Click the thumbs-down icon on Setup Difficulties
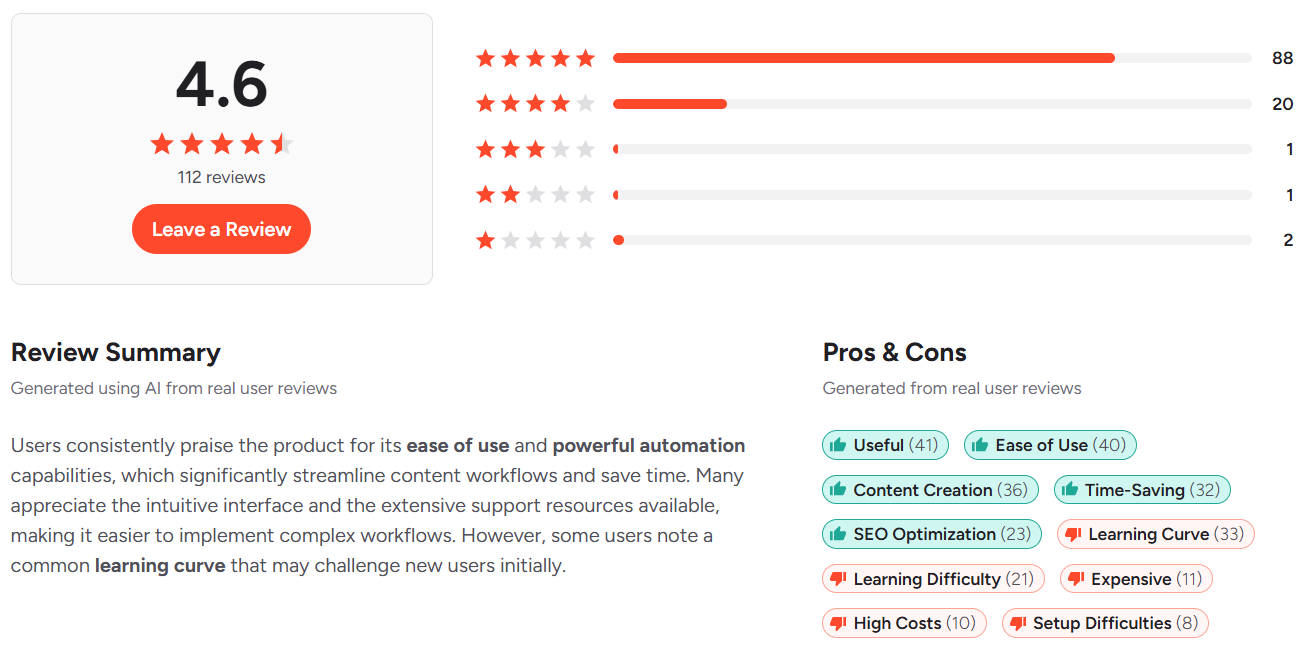 point(1019,622)
